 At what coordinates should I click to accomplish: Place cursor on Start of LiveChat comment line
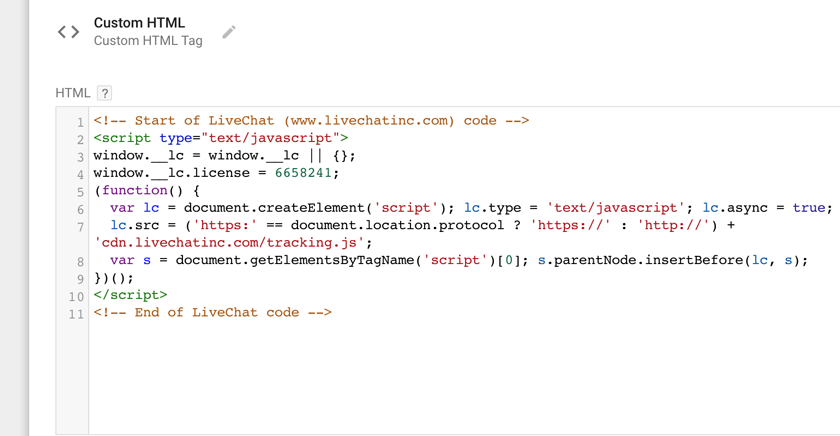[311, 121]
